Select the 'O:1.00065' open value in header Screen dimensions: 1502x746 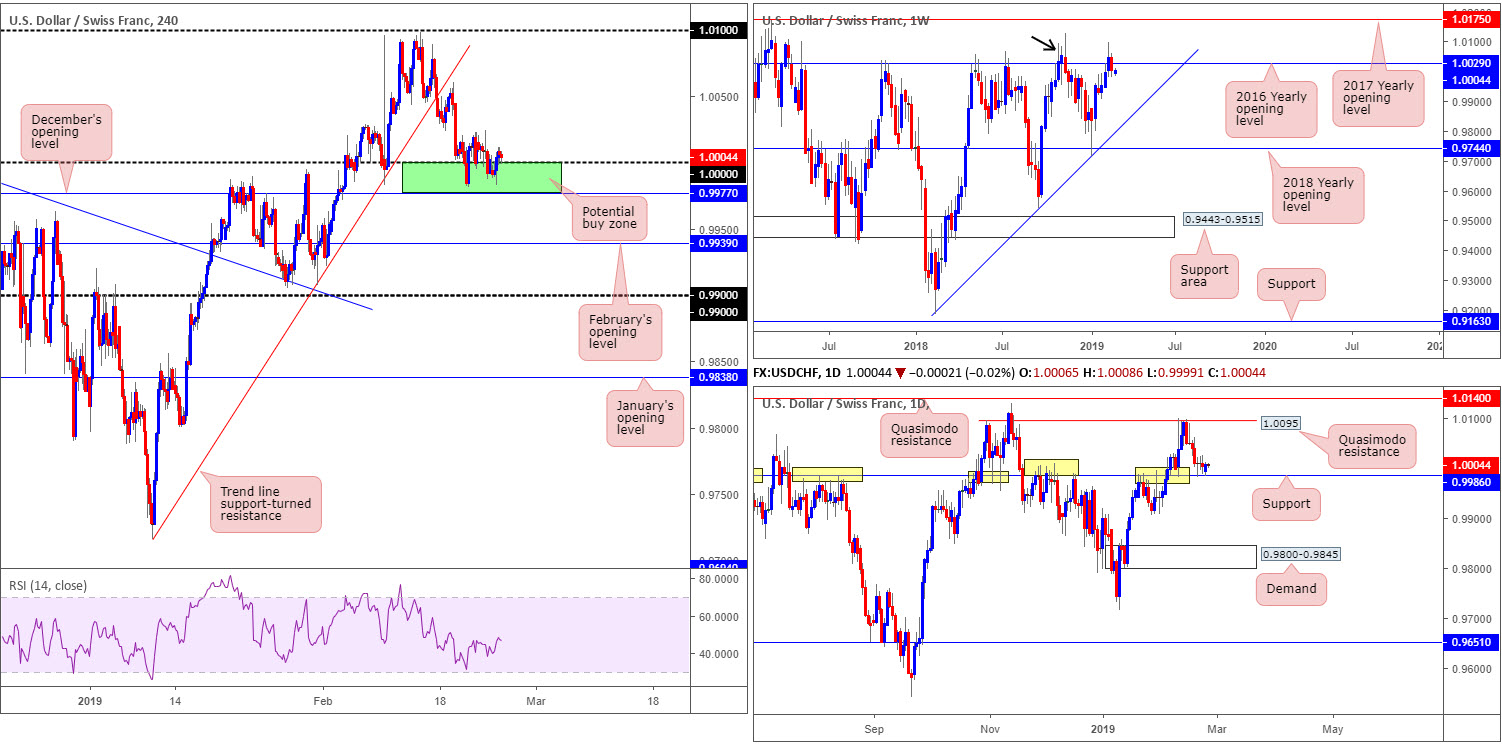tap(1051, 373)
